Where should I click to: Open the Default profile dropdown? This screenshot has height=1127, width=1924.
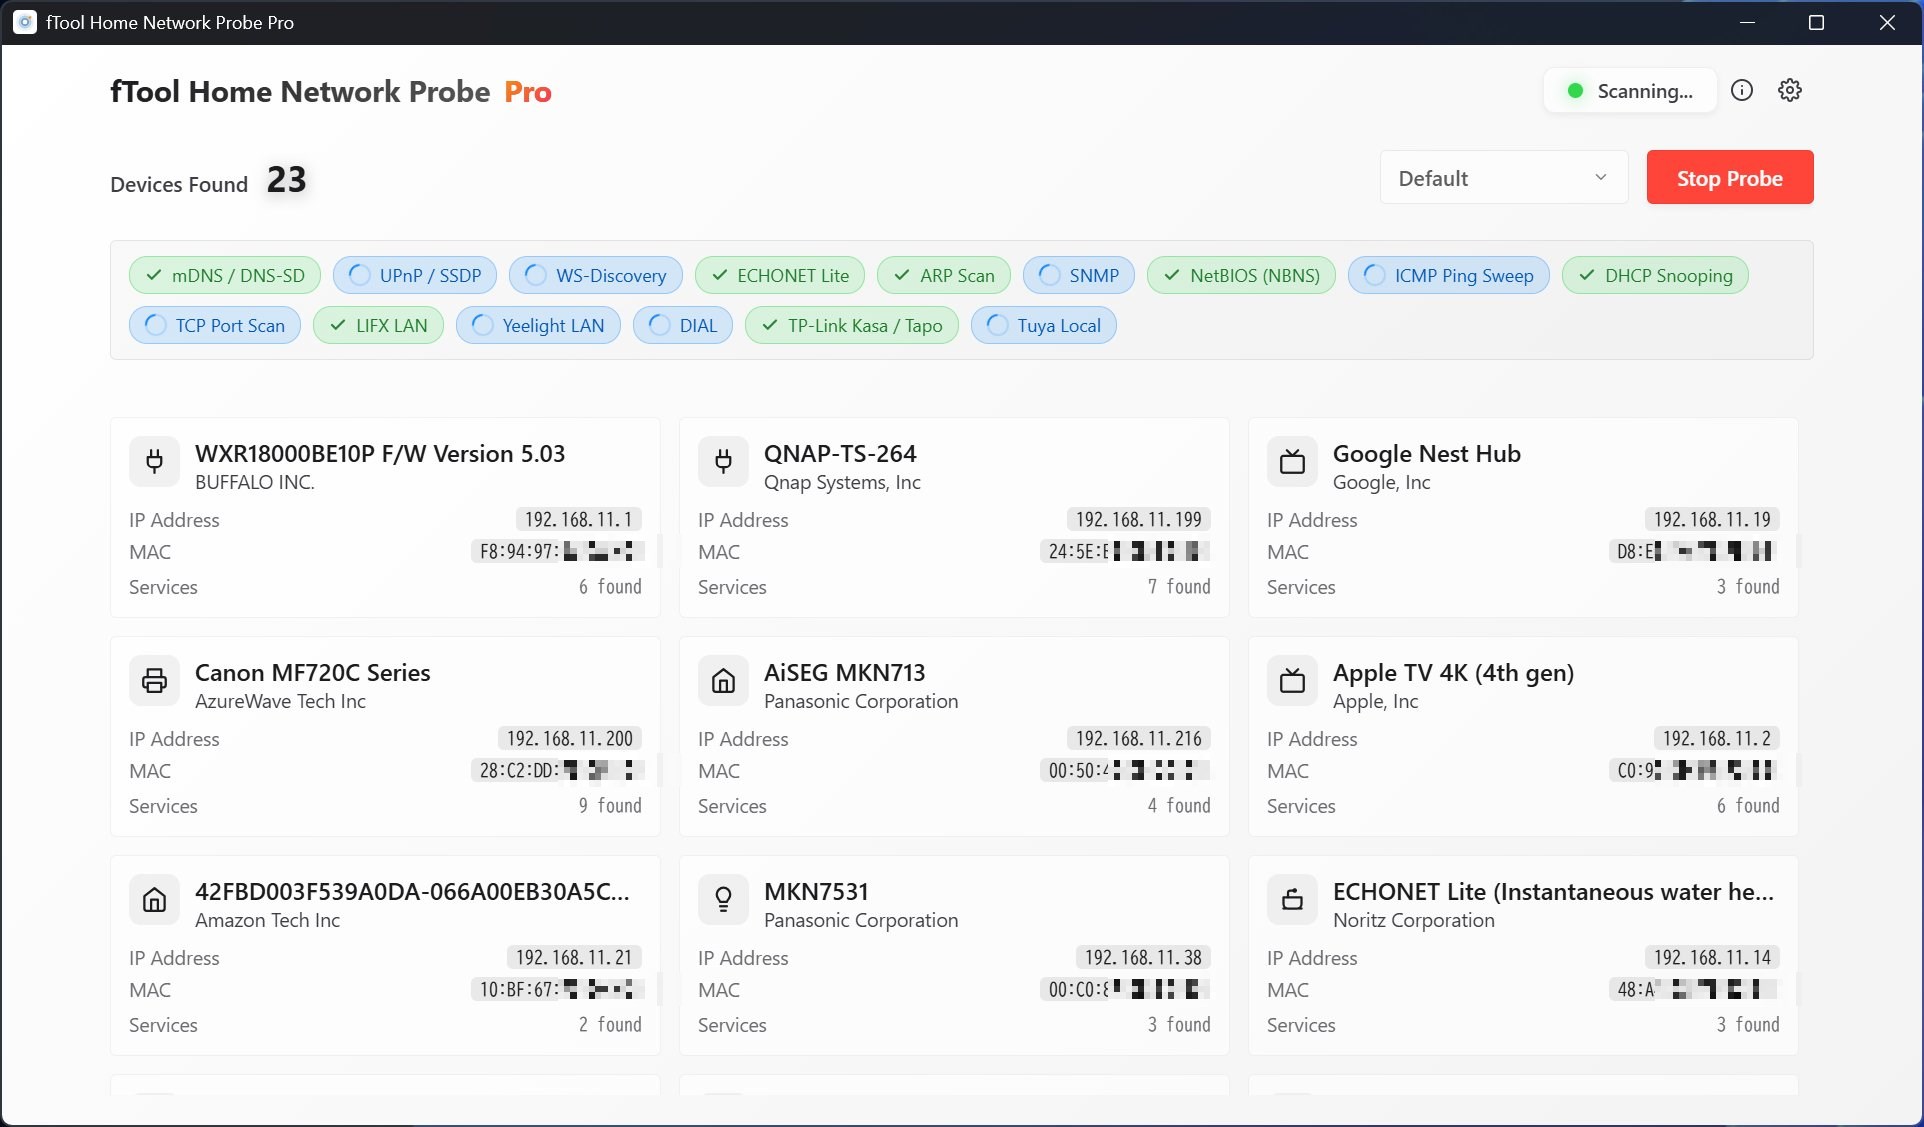coord(1503,177)
